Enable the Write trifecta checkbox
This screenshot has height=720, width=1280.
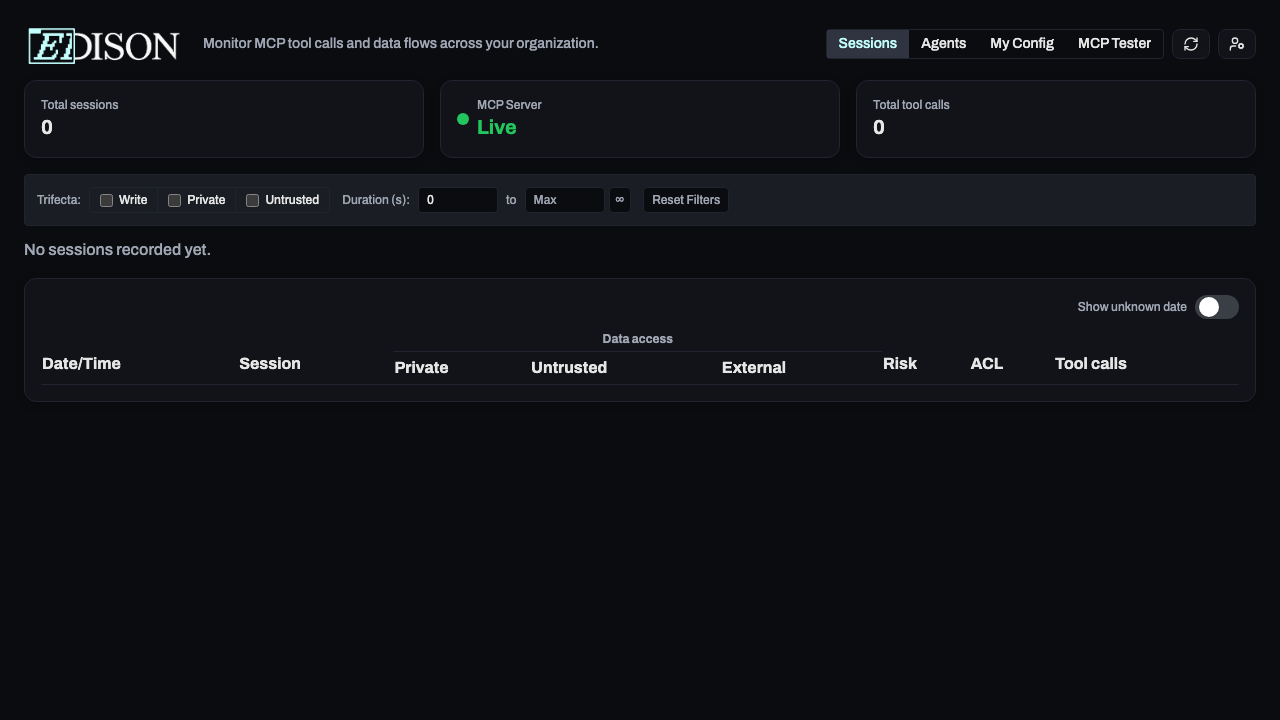click(106, 200)
